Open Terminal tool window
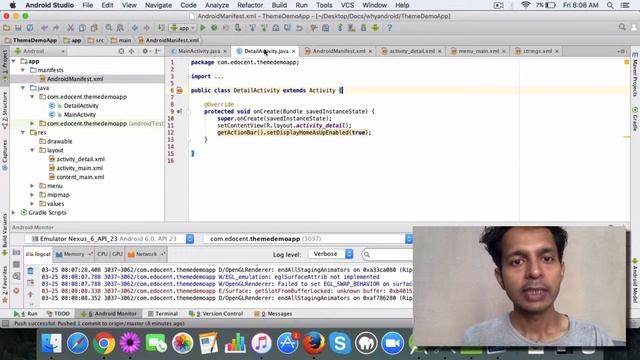The width and height of the screenshot is (640, 360). (x=162, y=313)
